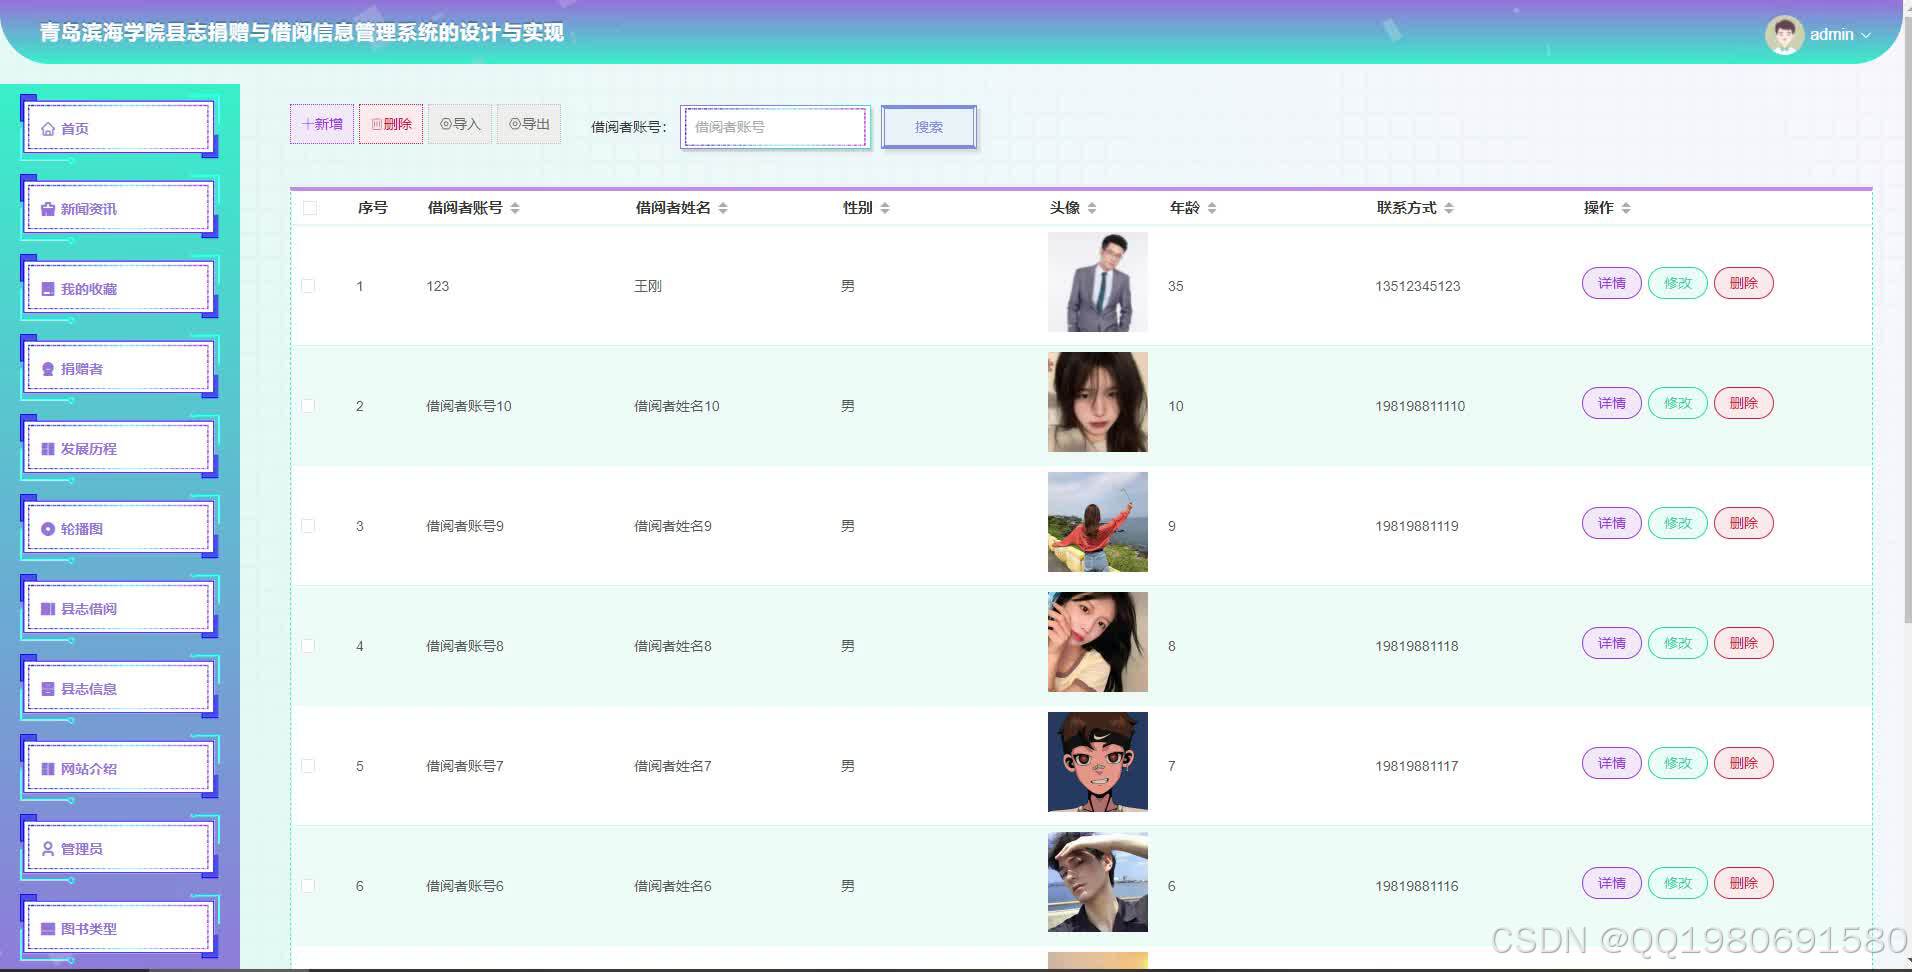Click the 导入 button
Image resolution: width=1912 pixels, height=972 pixels.
tap(460, 124)
